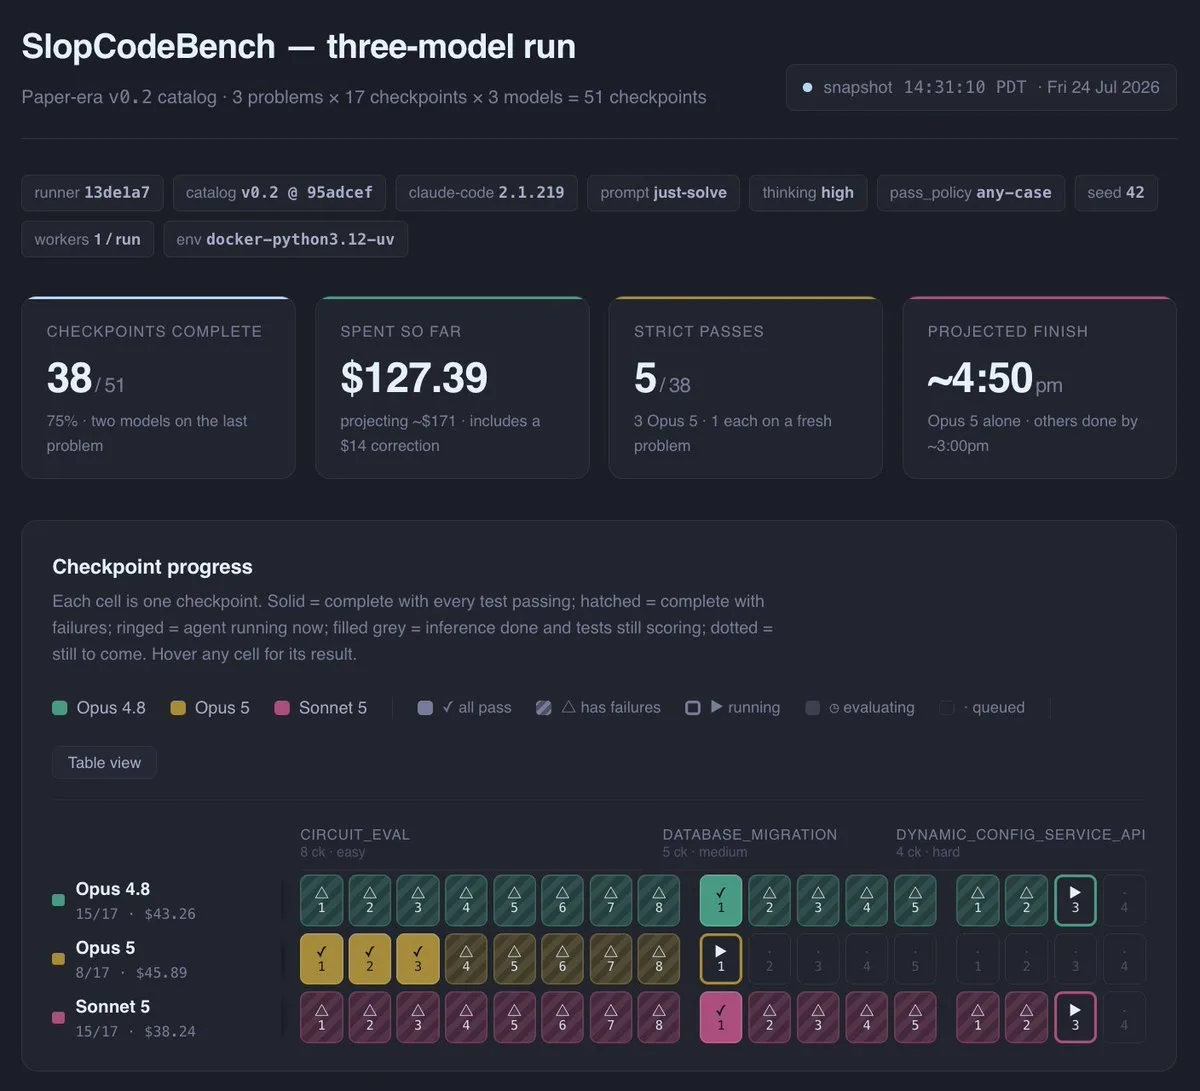The height and width of the screenshot is (1091, 1200).
Task: Click the seed 42 config chip
Action: coord(1116,193)
